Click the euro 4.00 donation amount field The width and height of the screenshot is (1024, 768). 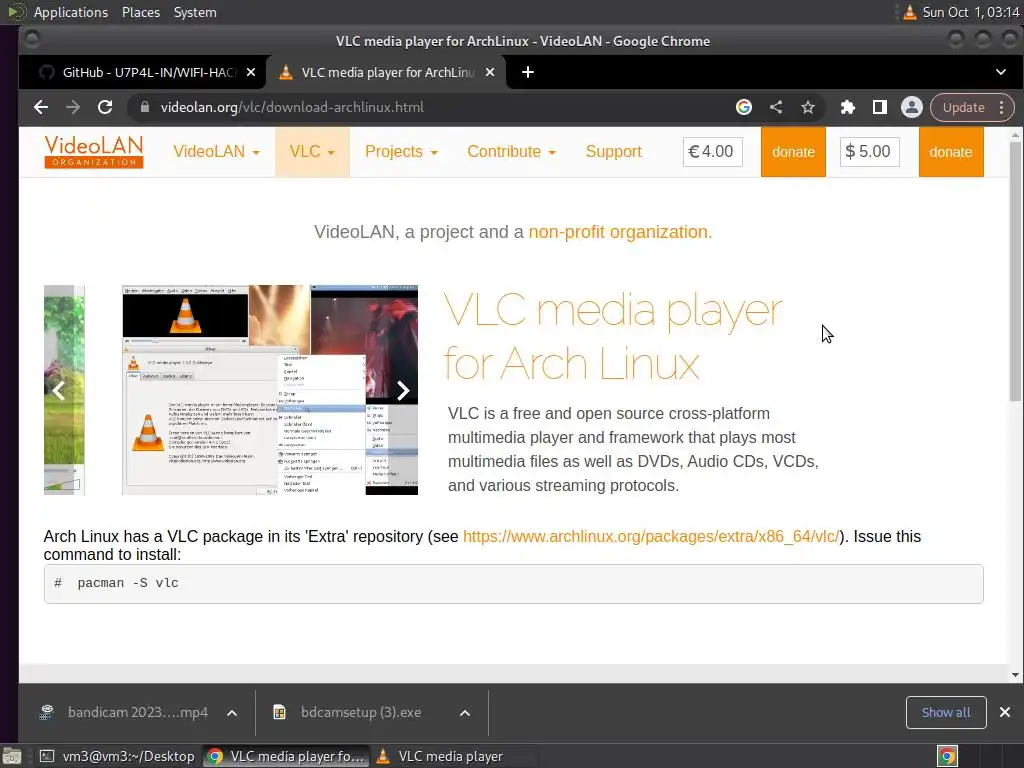(712, 152)
